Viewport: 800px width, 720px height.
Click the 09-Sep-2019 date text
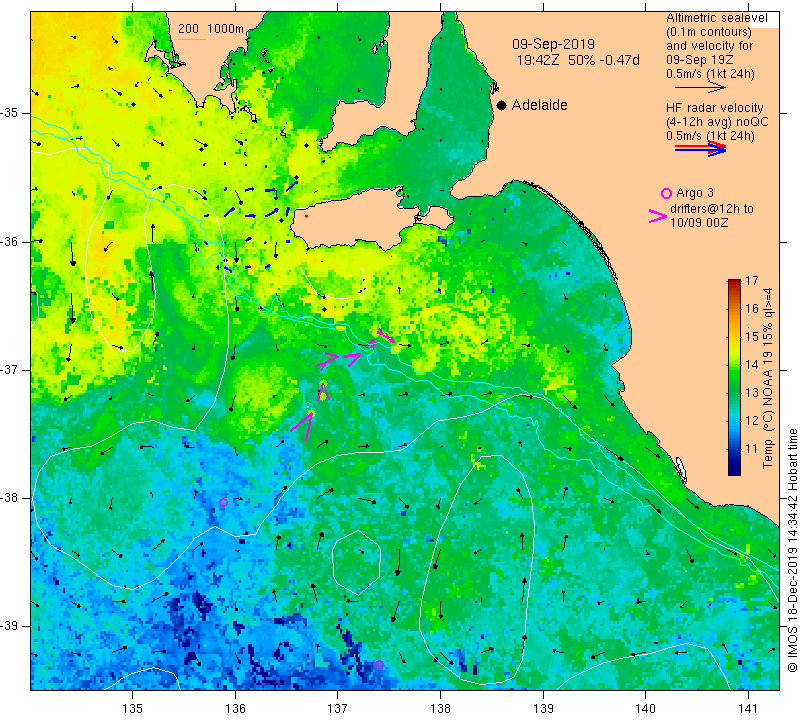point(553,44)
